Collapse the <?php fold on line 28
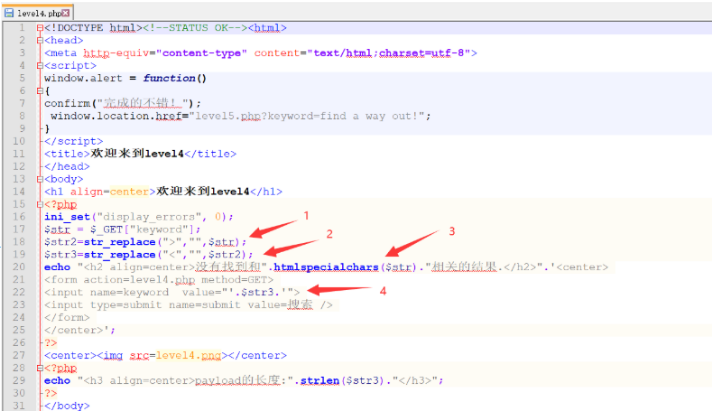 [40, 368]
